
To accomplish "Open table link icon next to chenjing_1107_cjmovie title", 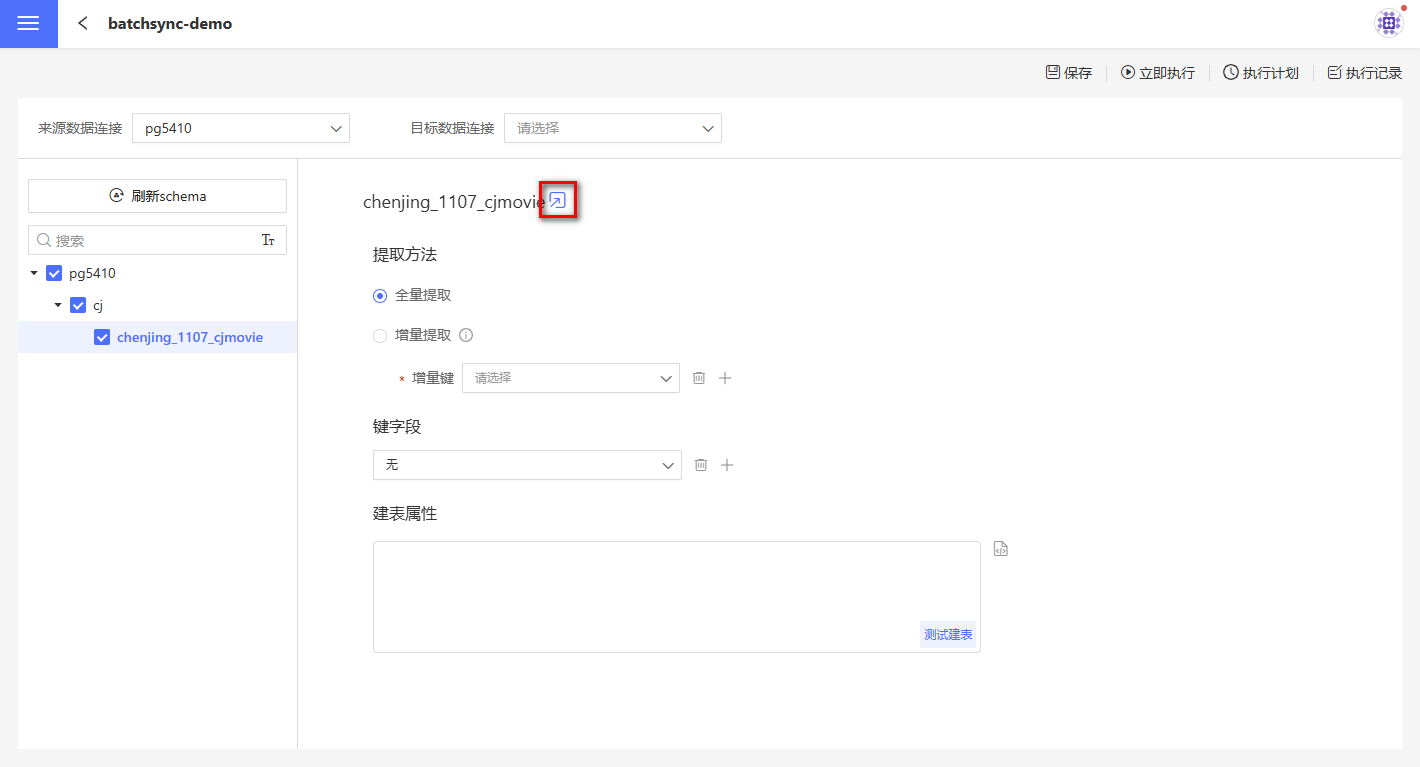I will [558, 201].
